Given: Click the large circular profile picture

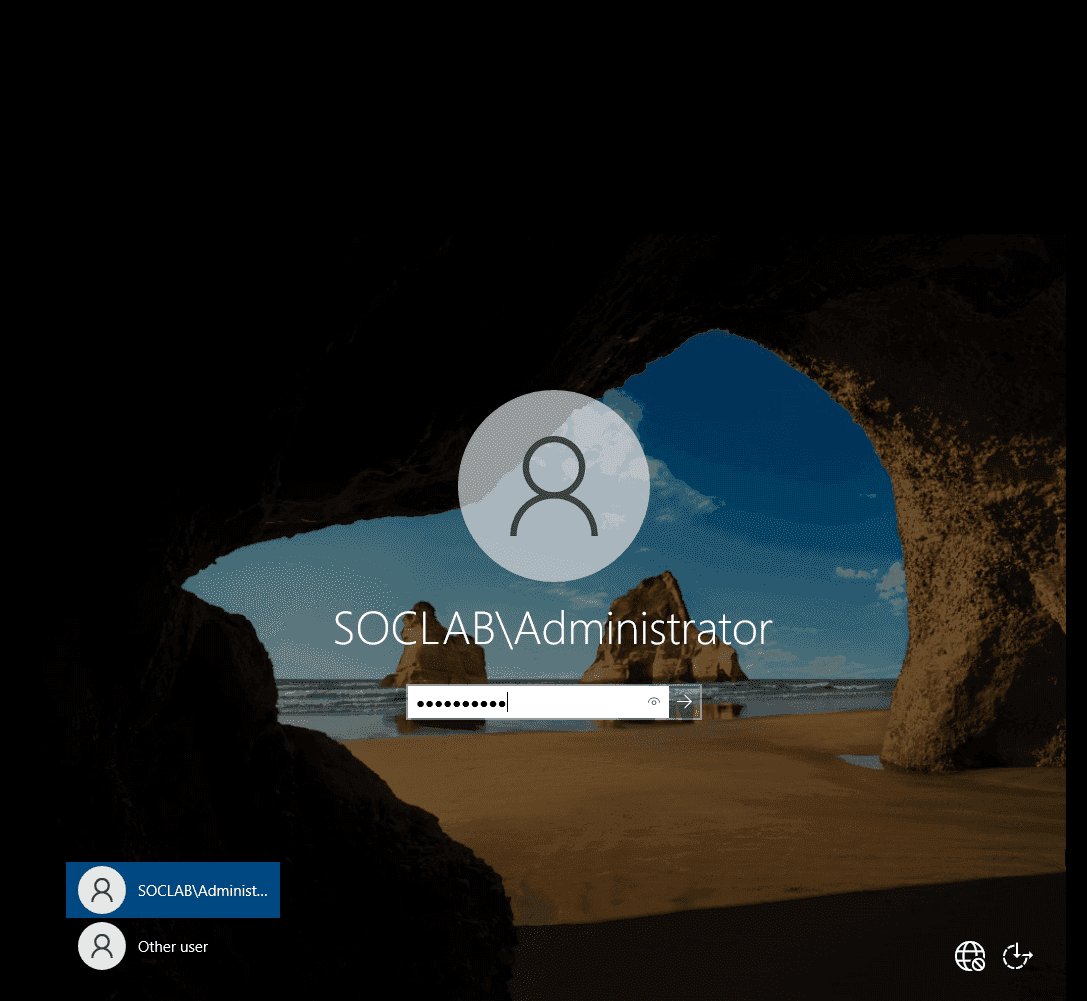Looking at the screenshot, I should [554, 486].
